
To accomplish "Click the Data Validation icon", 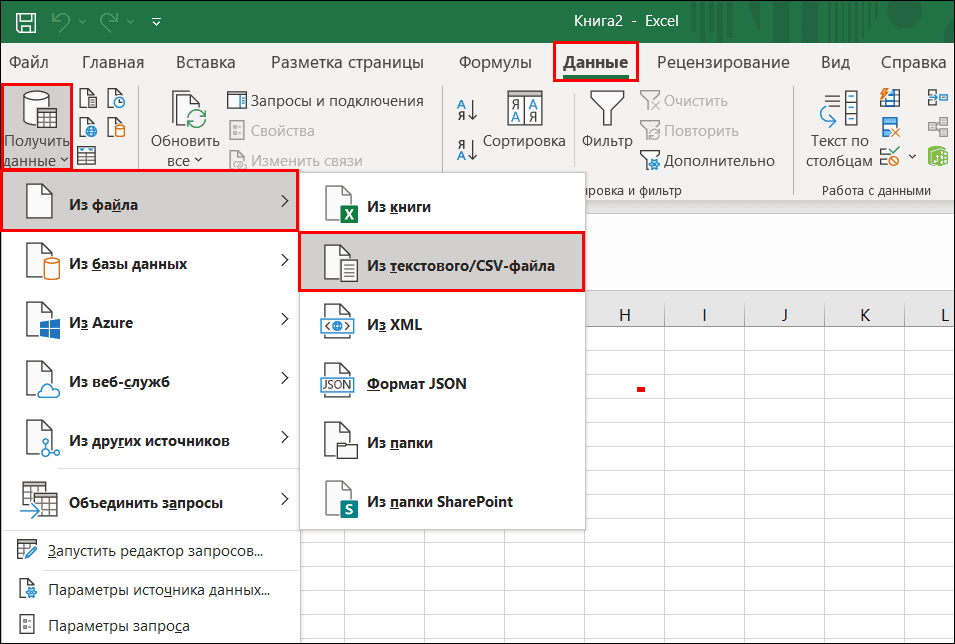I will point(890,157).
